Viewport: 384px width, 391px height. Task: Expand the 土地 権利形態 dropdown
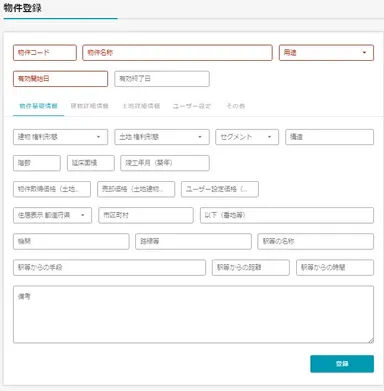pyautogui.click(x=162, y=137)
